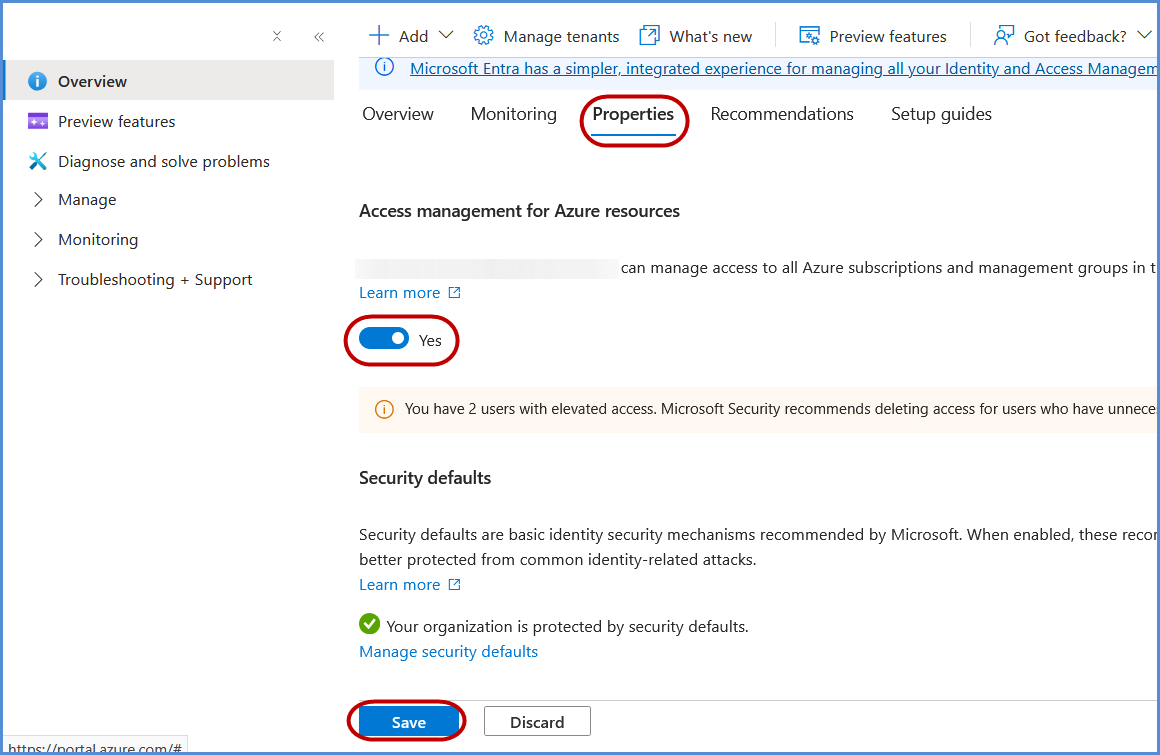Click the What's new external link icon

650,36
